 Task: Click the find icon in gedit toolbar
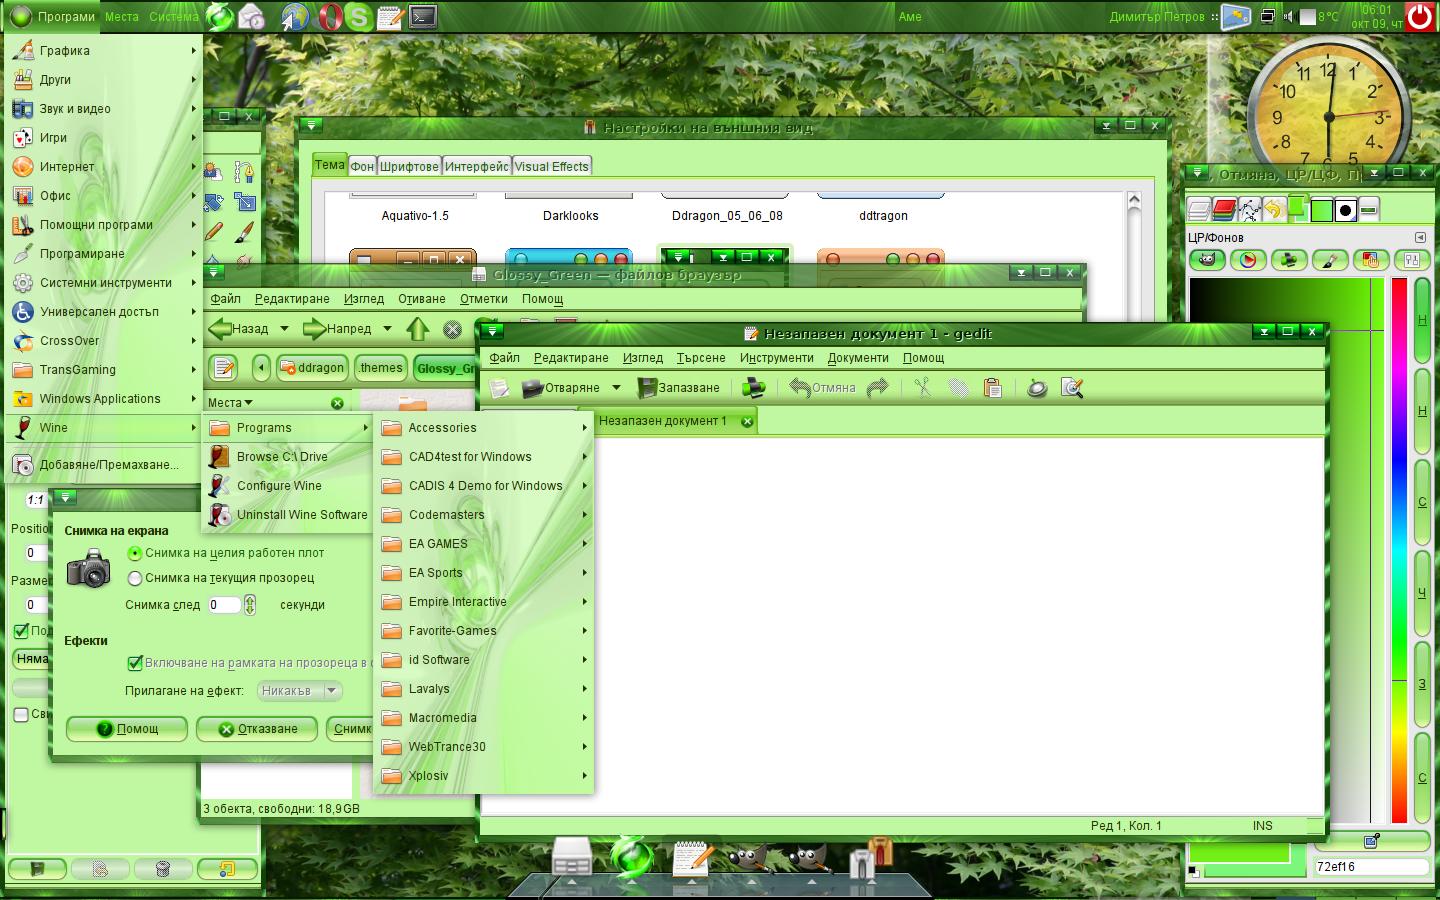[1037, 388]
